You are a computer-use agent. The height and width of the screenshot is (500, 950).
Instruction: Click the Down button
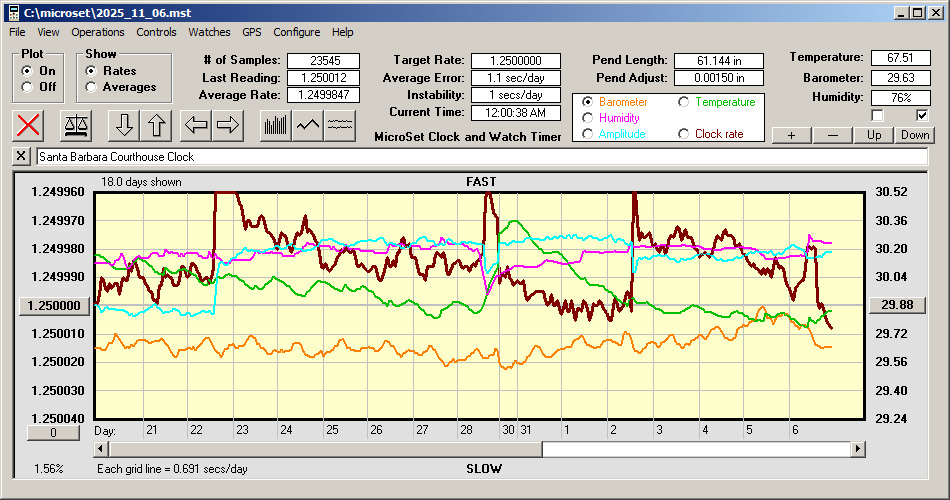914,135
